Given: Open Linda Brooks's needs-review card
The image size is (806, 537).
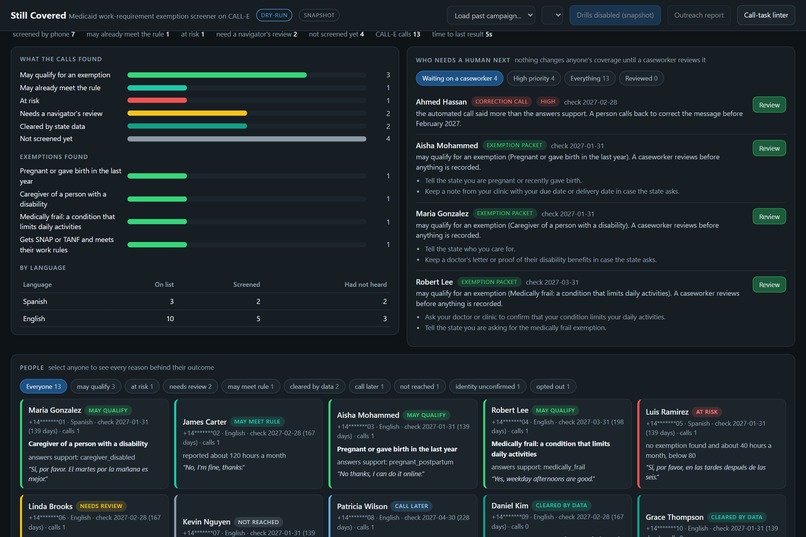Looking at the screenshot, I should [x=95, y=516].
